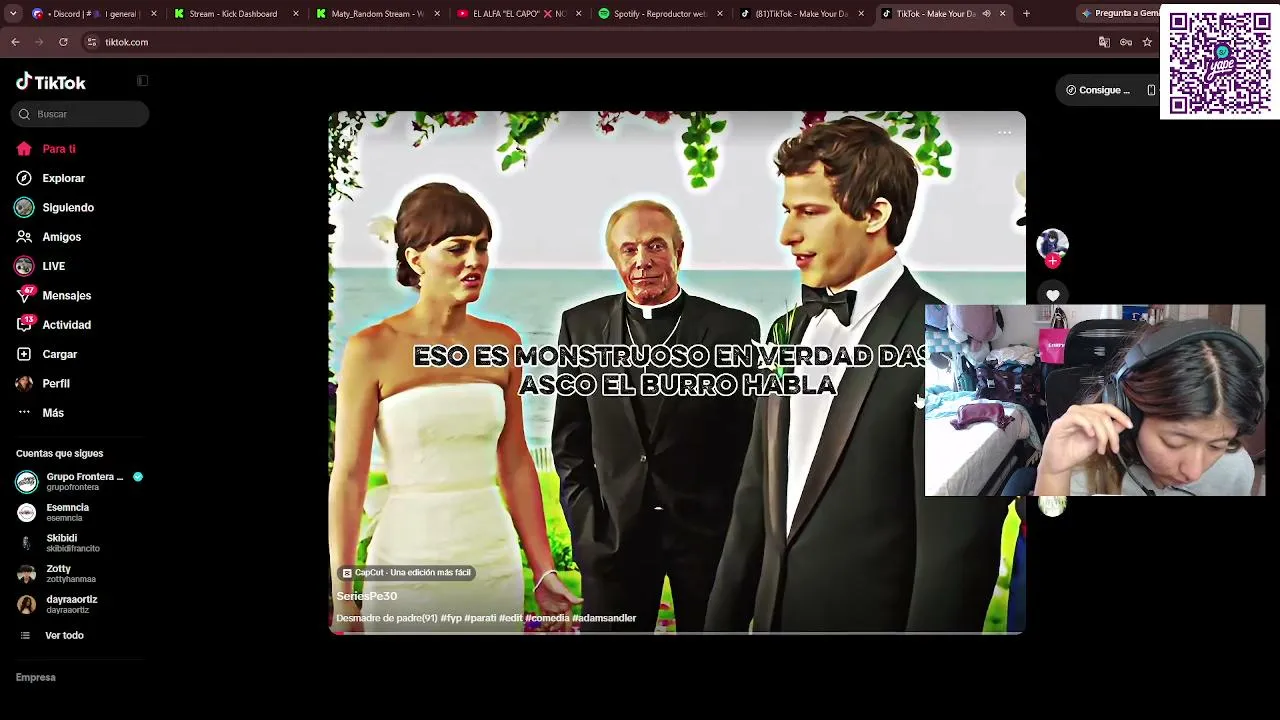Open the TikTok home logo
The image size is (1280, 720).
(51, 82)
